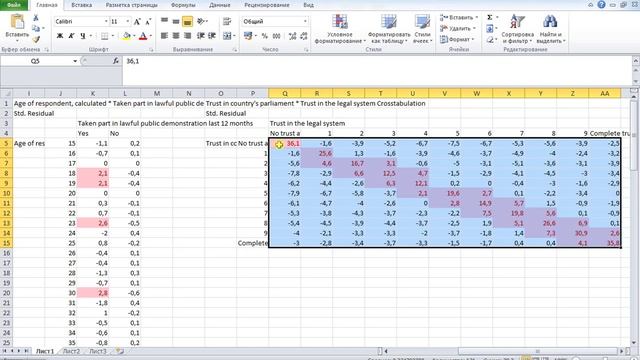Open the Файл tab
The height and width of the screenshot is (360, 640).
coord(14,5)
